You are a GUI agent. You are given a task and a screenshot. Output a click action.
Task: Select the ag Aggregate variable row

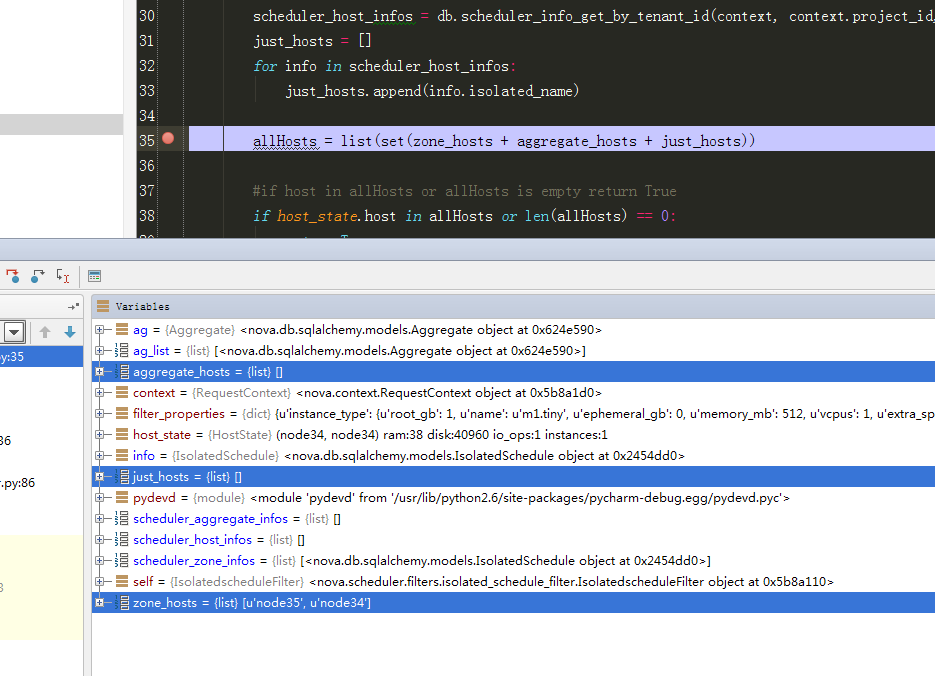click(x=513, y=330)
